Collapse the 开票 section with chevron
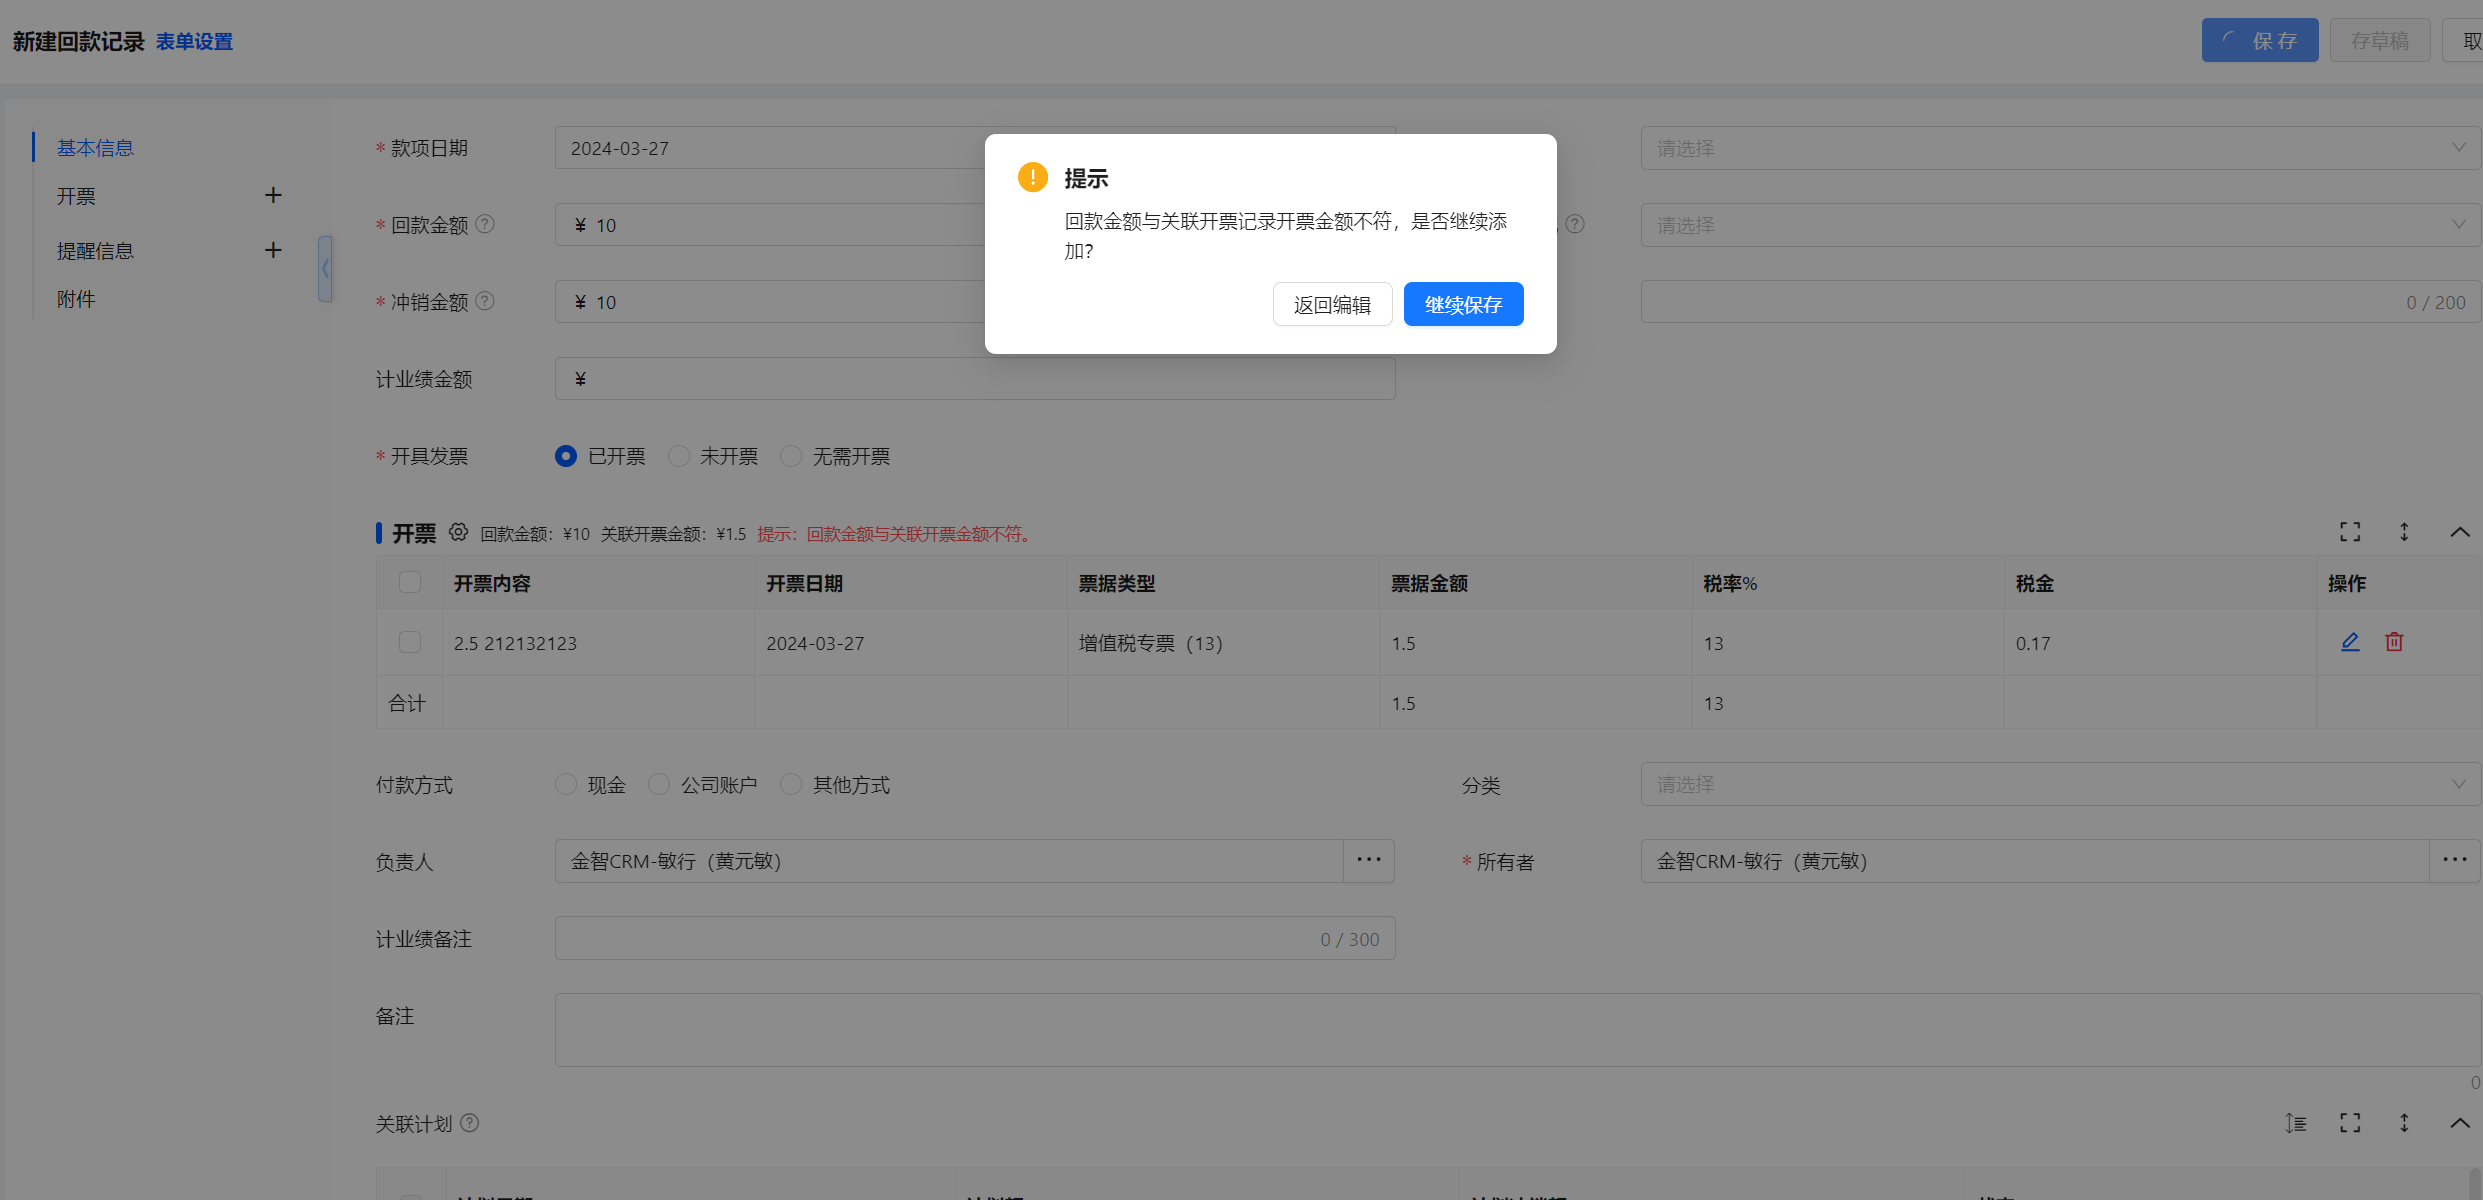Viewport: 2483px width, 1200px height. click(x=2460, y=532)
